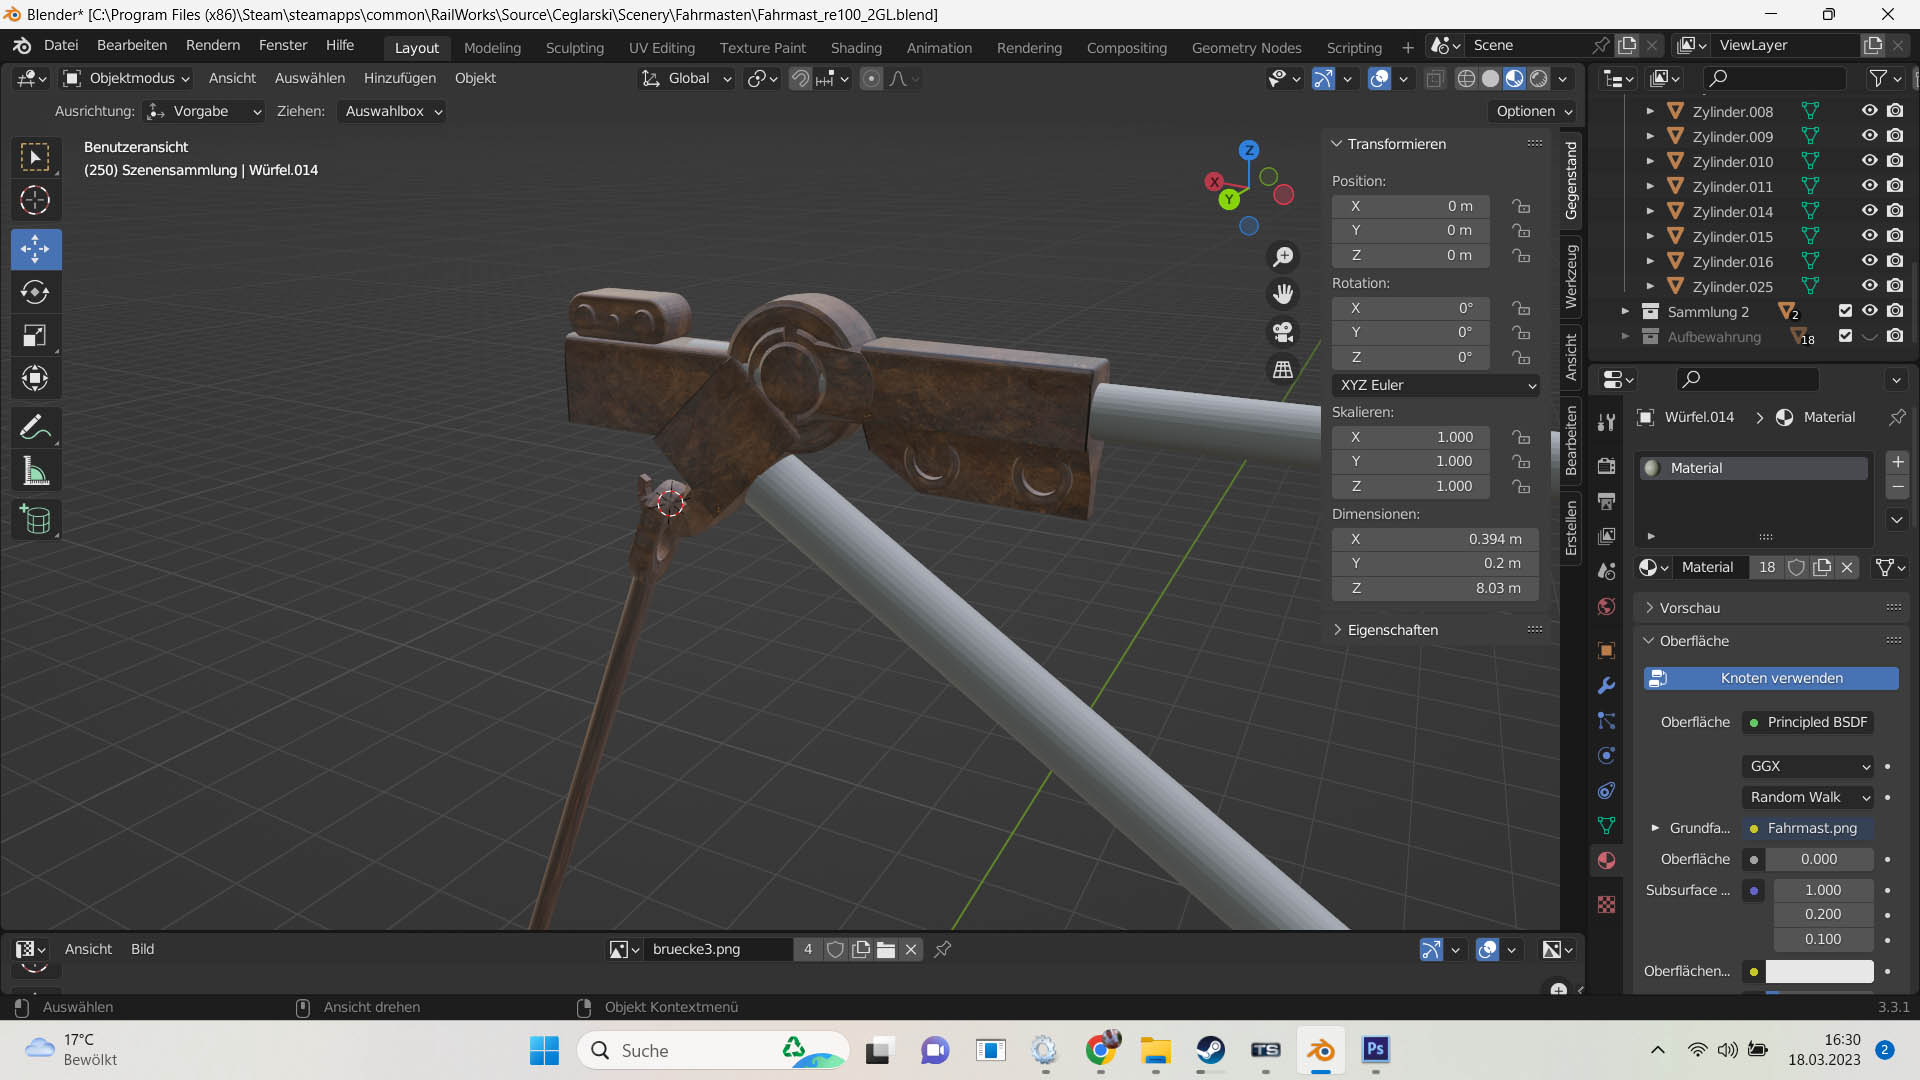Hide Zylinder.008 with eye icon
This screenshot has height=1080, width=1920.
(x=1869, y=111)
